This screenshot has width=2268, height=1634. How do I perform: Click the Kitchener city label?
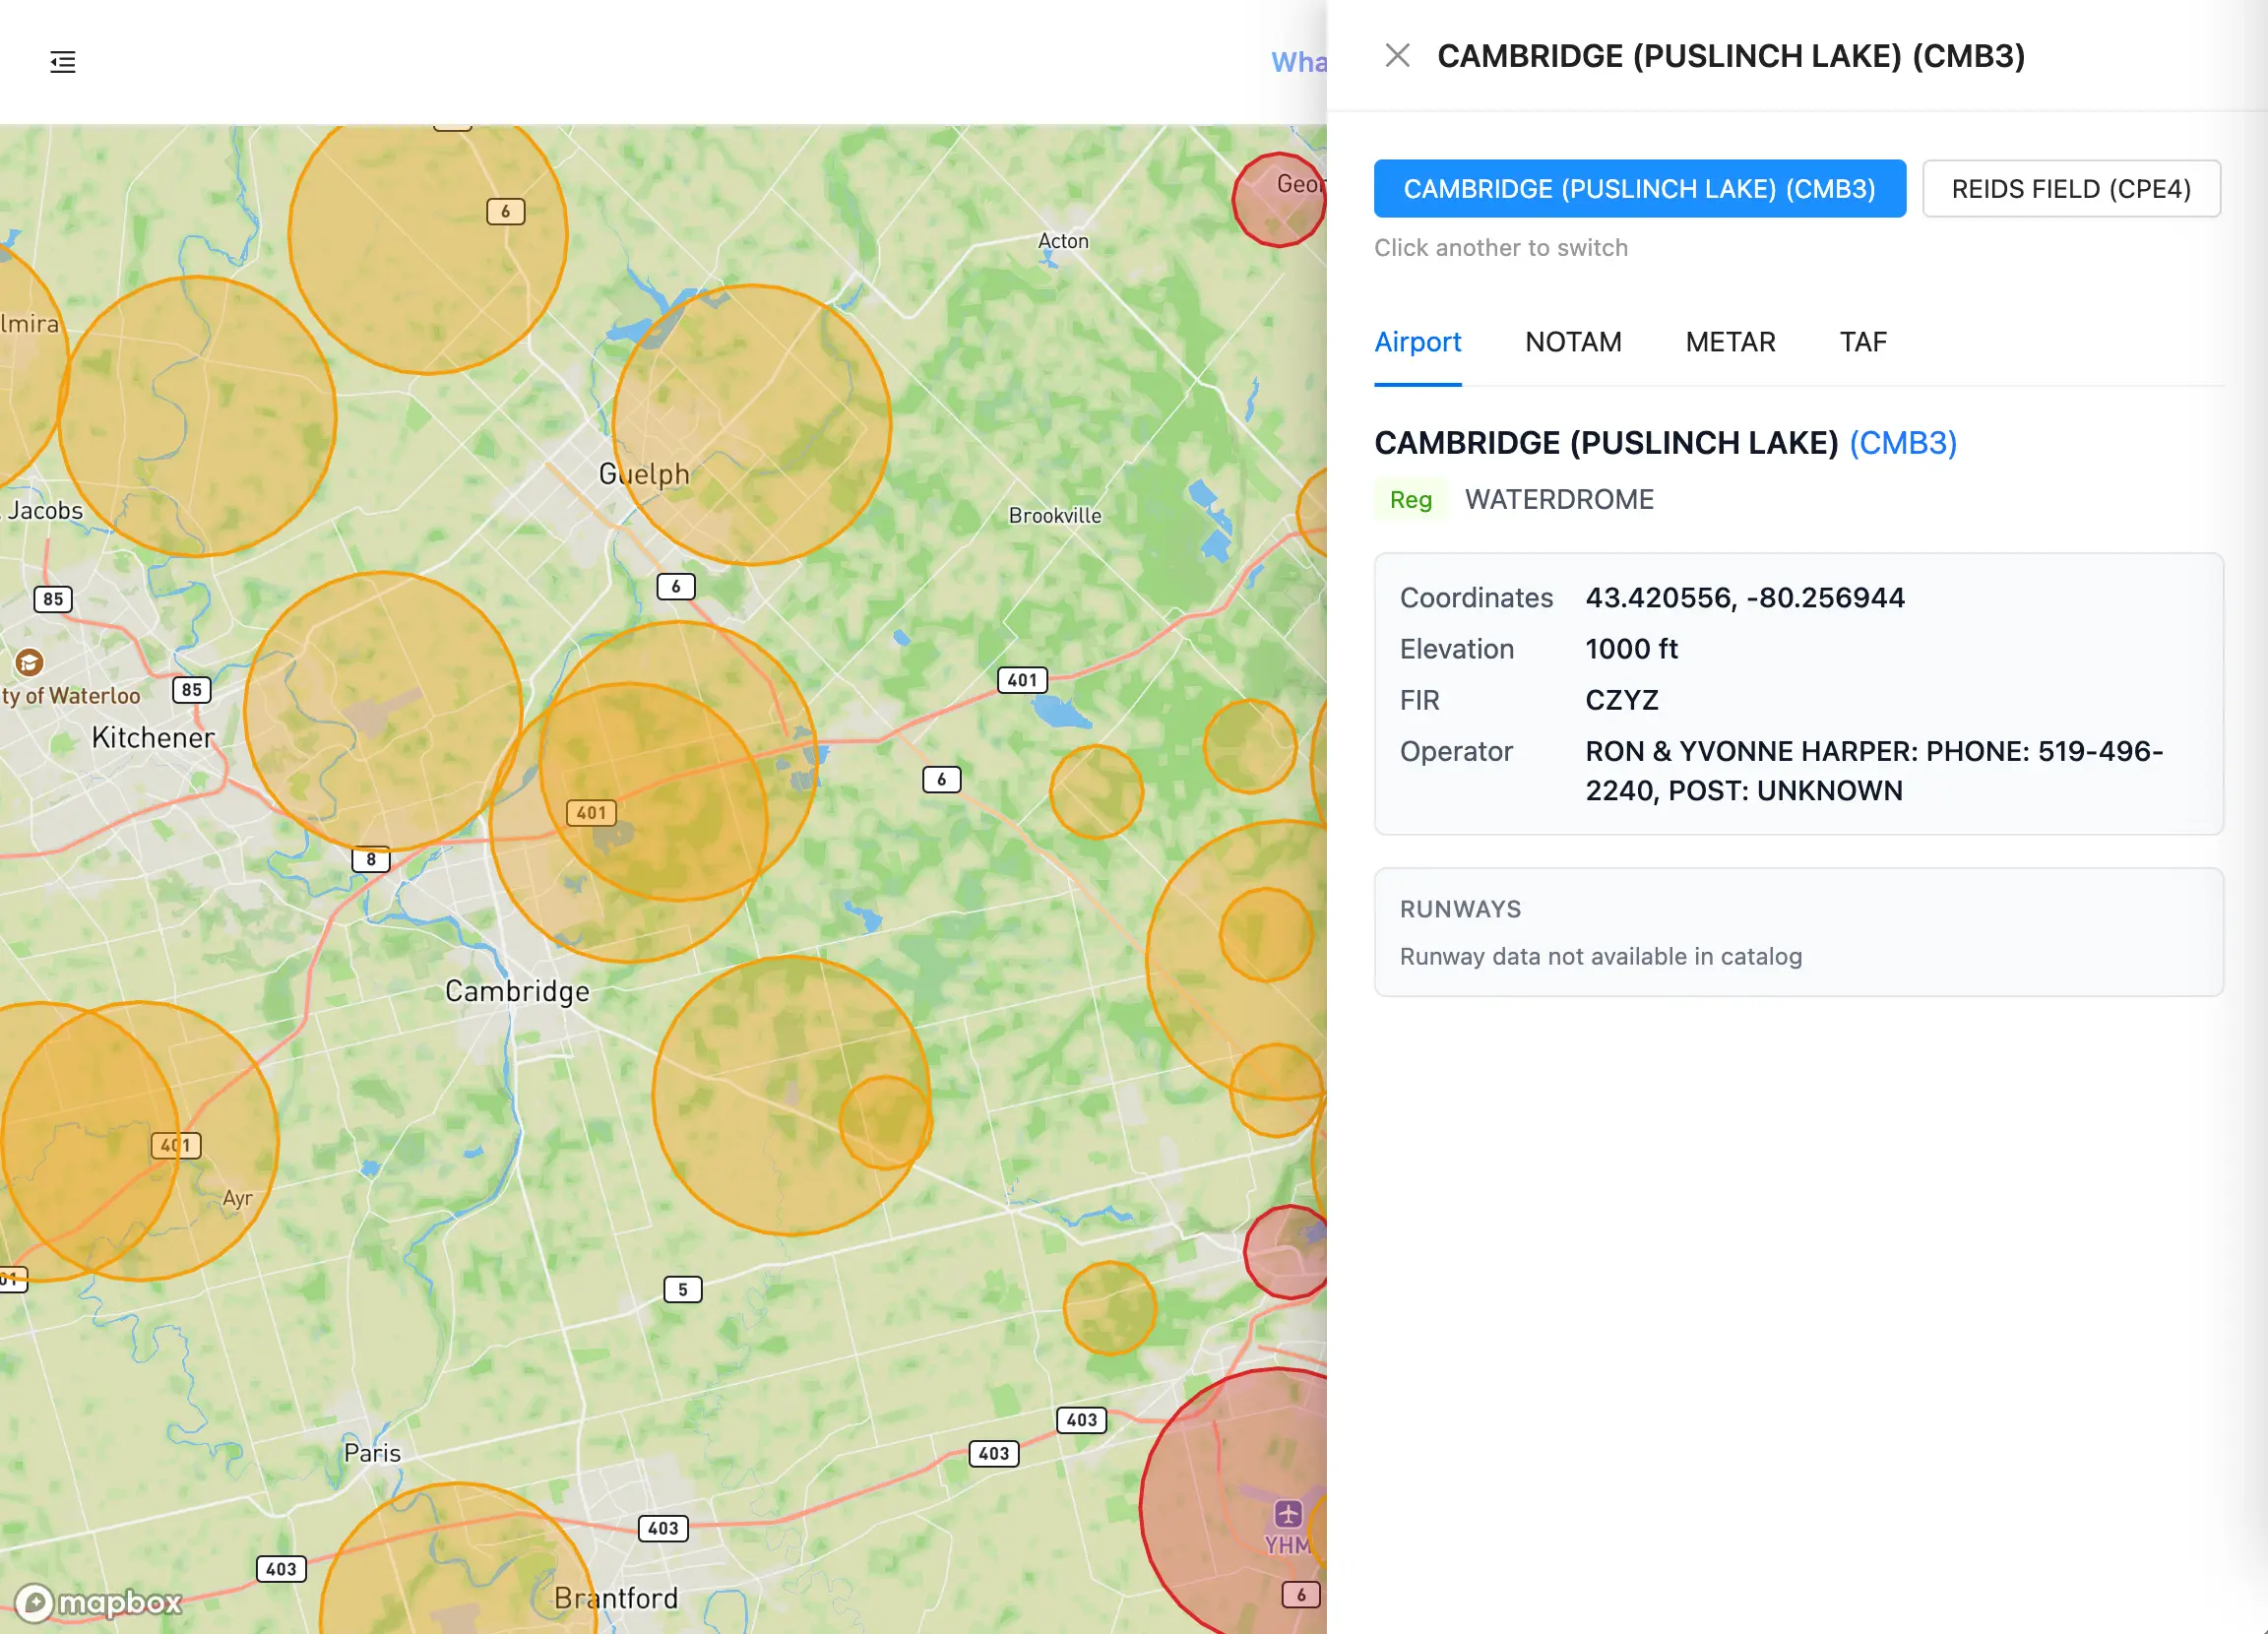coord(153,738)
